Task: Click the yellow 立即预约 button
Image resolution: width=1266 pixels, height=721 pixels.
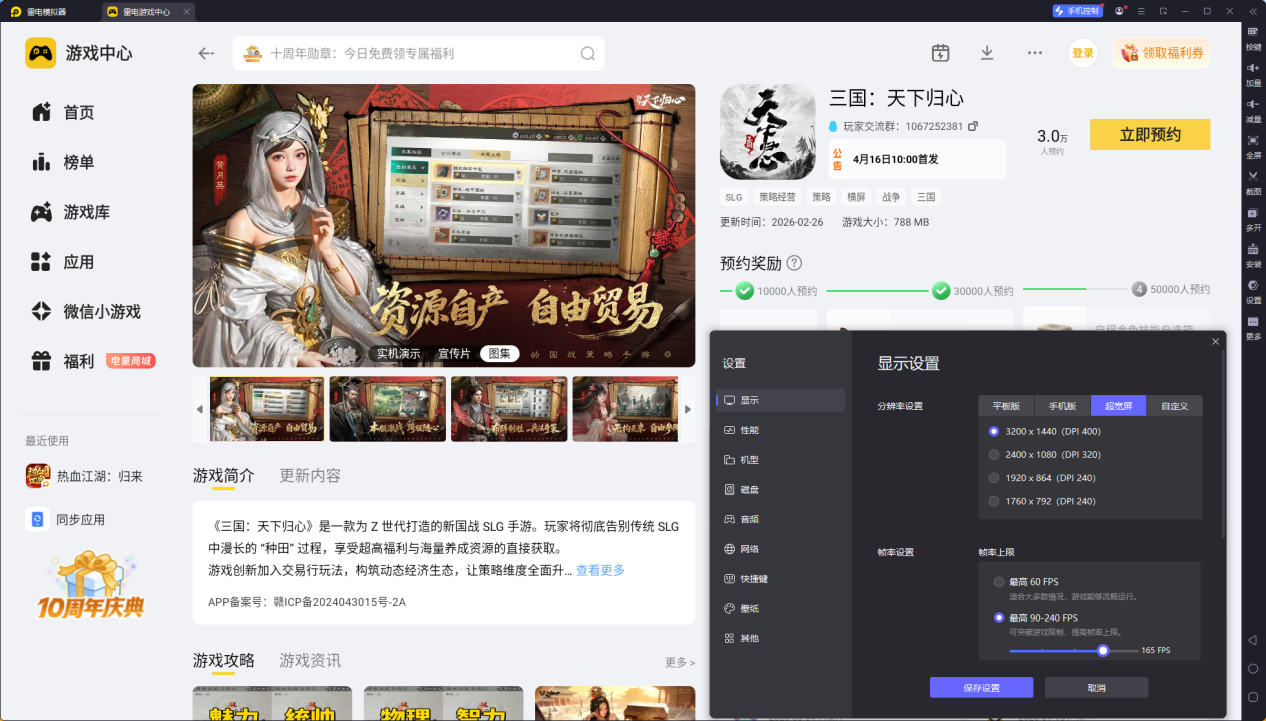Action: point(1150,135)
